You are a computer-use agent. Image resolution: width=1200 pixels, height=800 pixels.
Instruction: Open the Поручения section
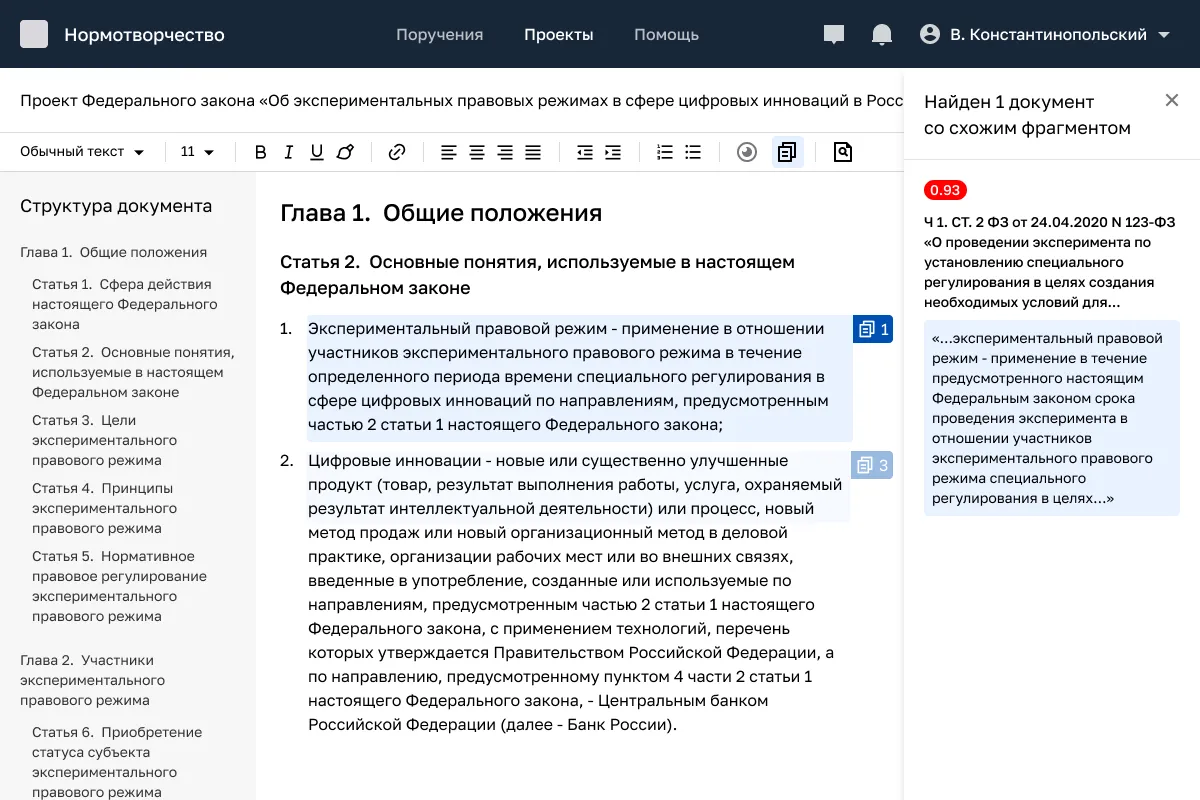coord(439,34)
